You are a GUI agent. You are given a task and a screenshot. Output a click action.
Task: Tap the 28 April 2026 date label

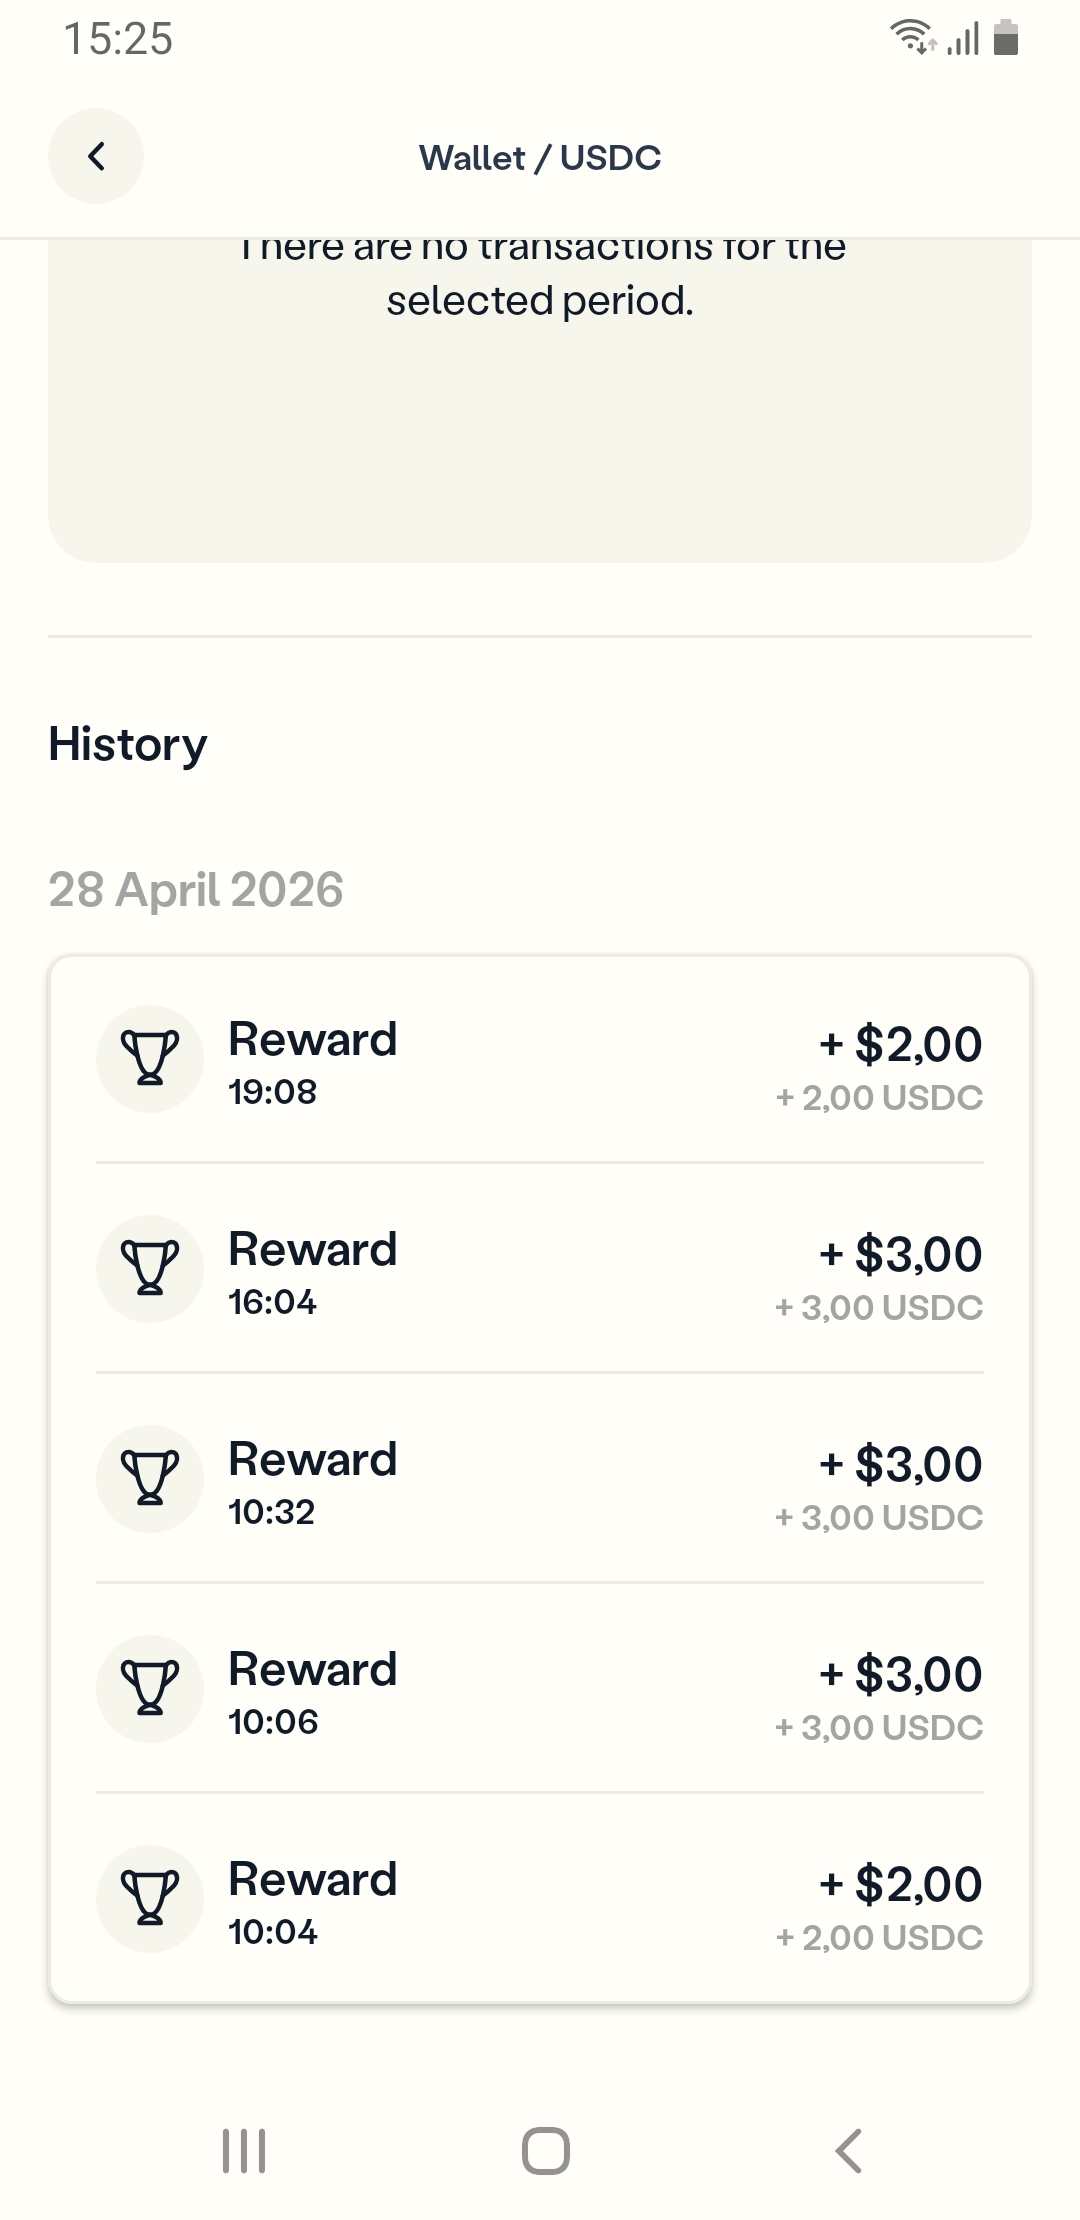coord(196,889)
